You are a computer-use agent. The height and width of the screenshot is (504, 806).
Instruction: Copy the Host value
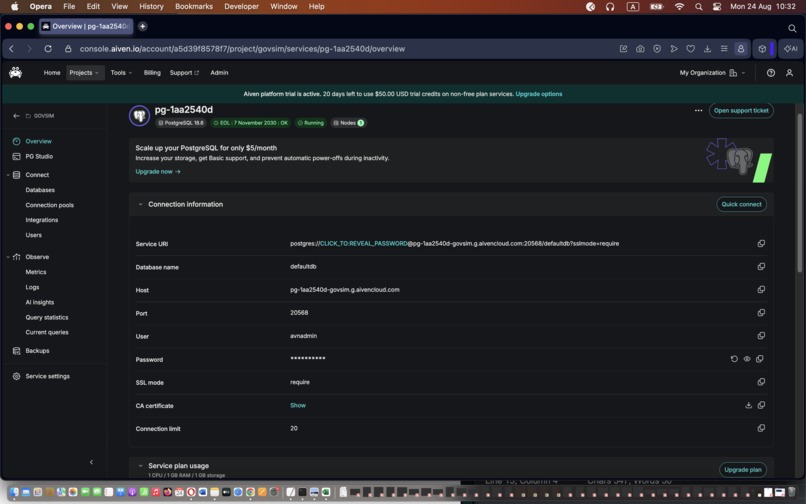(x=761, y=290)
